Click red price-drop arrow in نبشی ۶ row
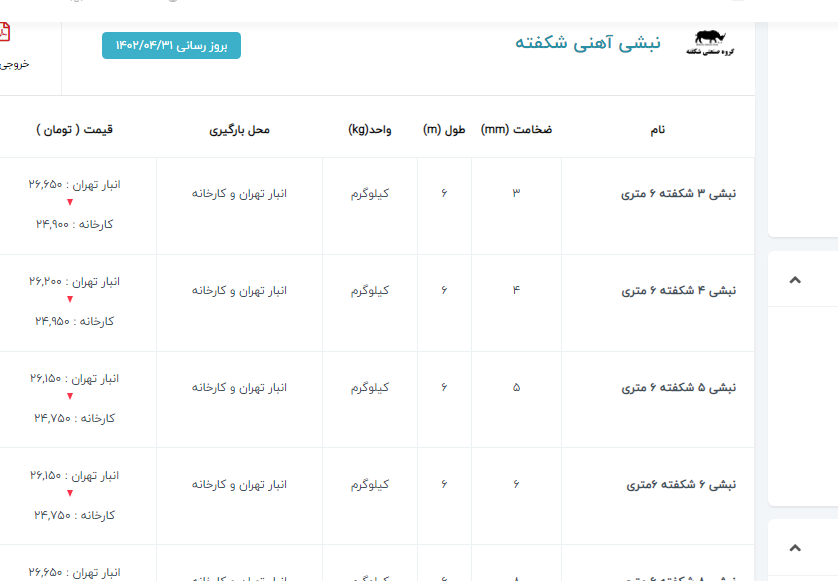 [70, 493]
